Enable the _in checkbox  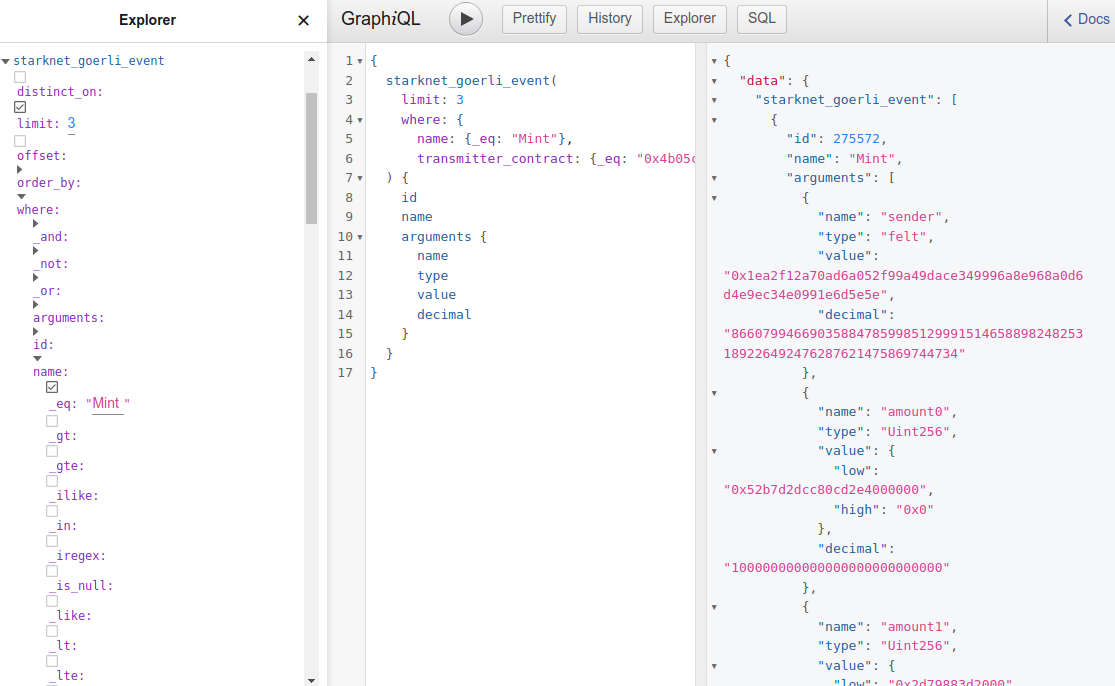52,510
